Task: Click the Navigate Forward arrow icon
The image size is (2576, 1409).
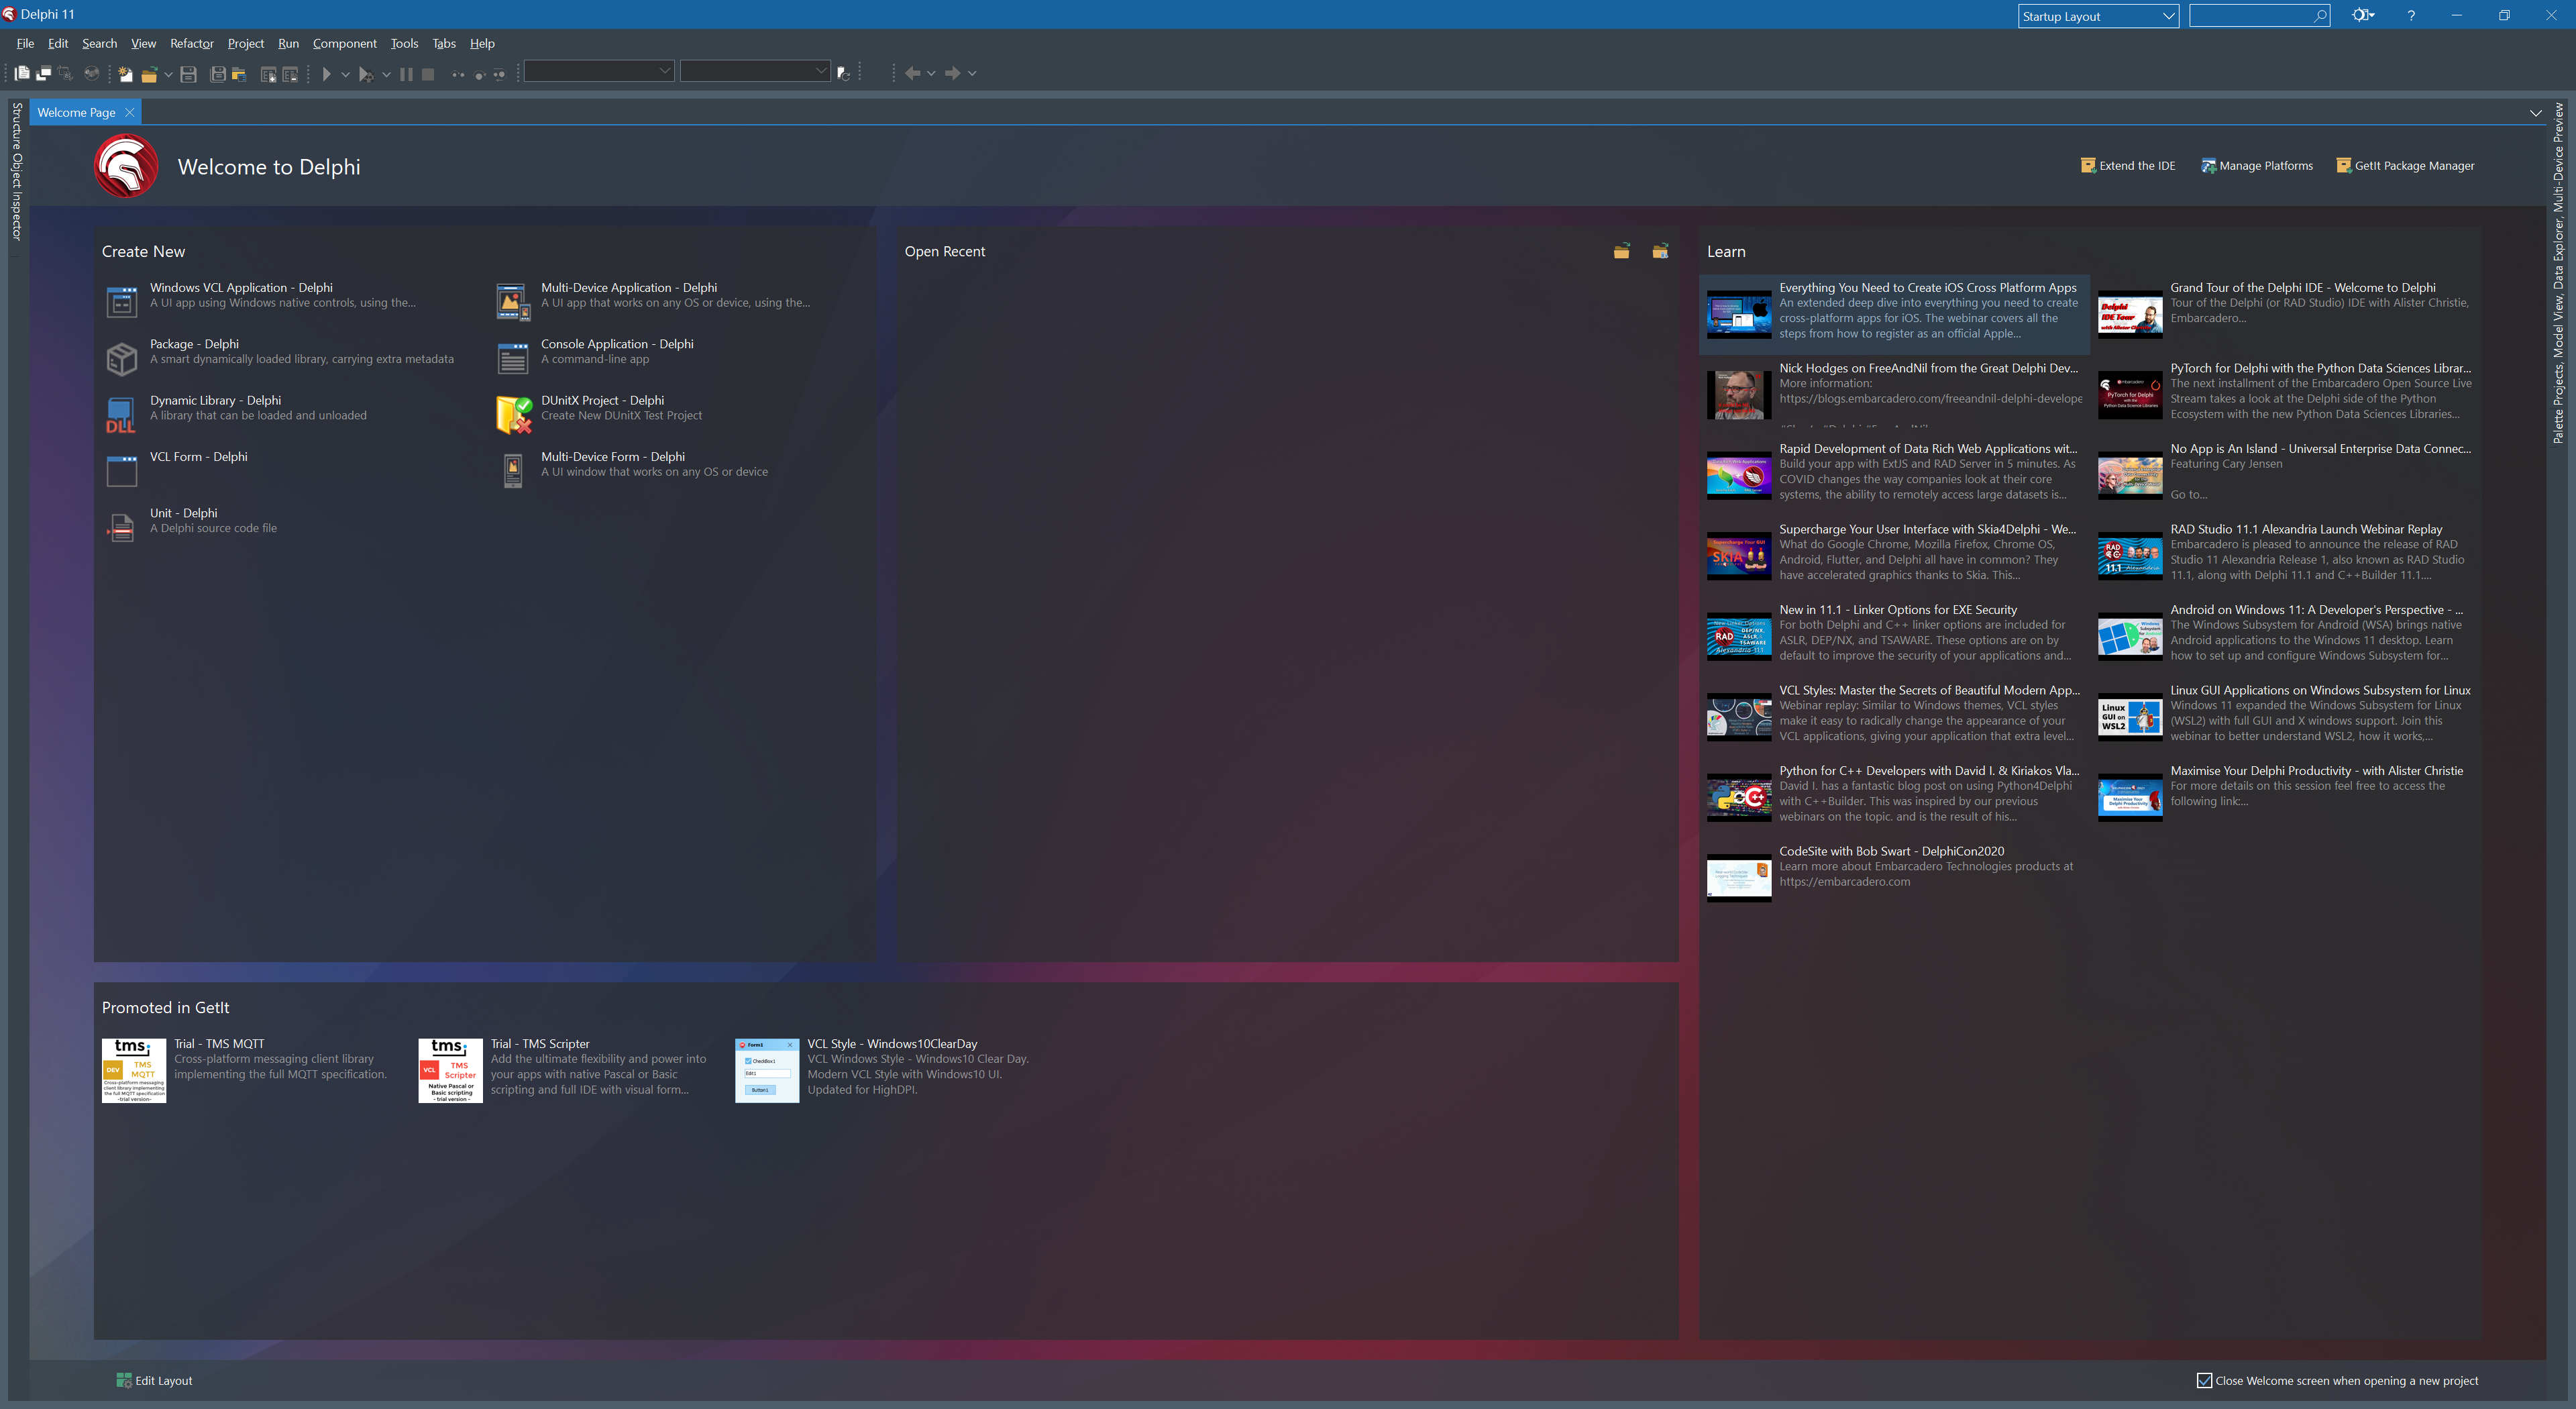Action: (953, 73)
